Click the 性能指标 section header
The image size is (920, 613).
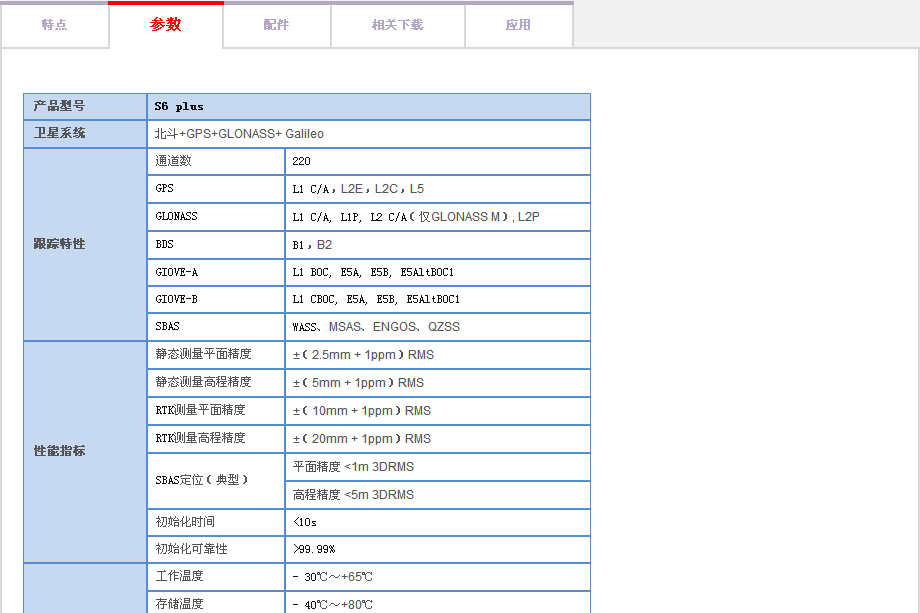[x=60, y=451]
